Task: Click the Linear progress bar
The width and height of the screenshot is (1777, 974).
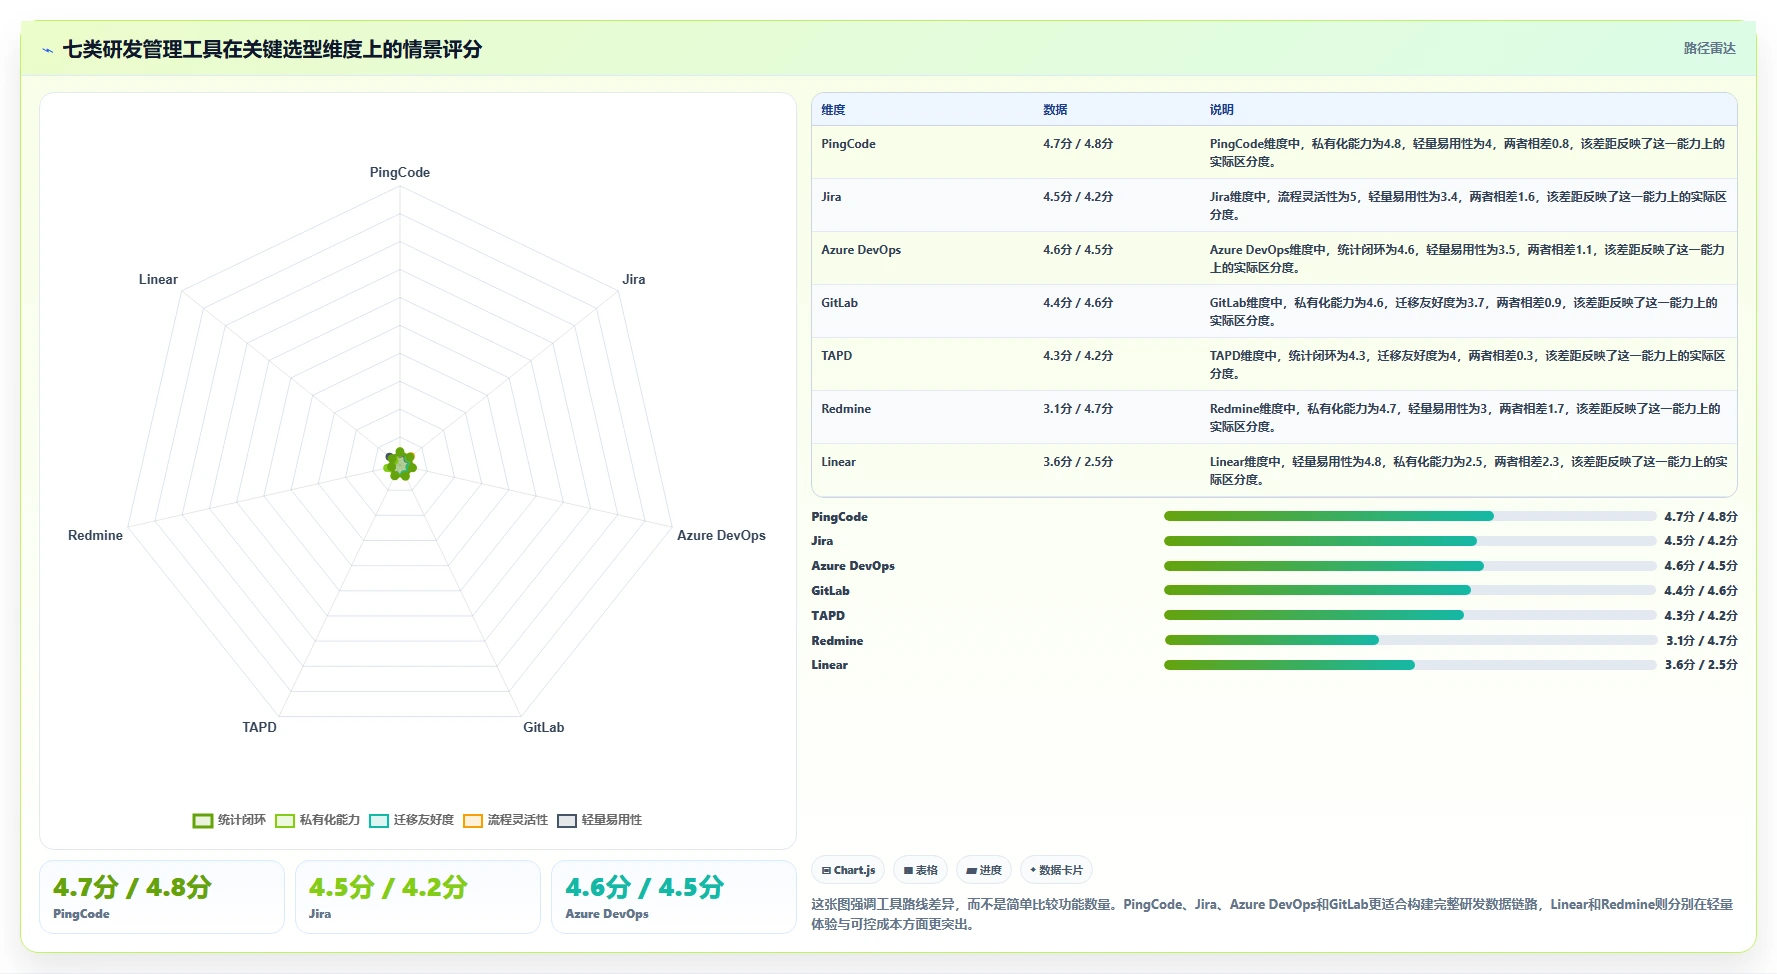Action: point(1410,665)
